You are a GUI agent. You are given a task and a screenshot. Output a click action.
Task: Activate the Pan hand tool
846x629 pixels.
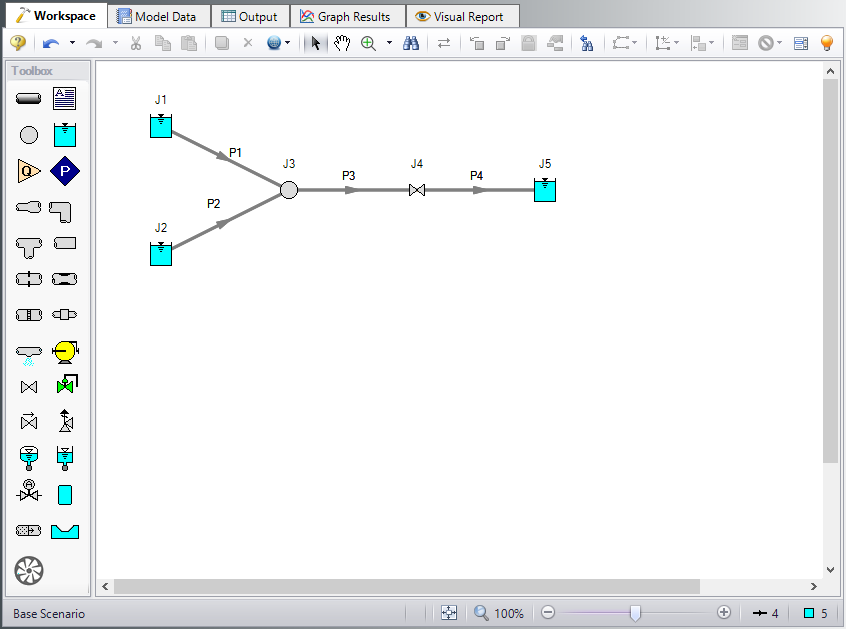point(342,43)
